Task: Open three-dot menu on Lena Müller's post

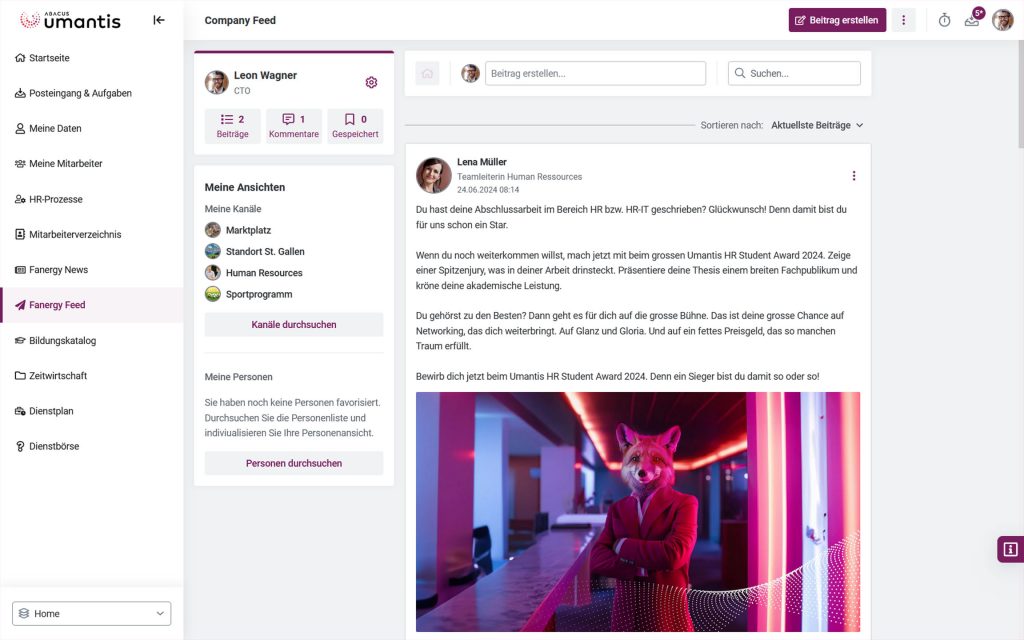Action: pyautogui.click(x=853, y=176)
